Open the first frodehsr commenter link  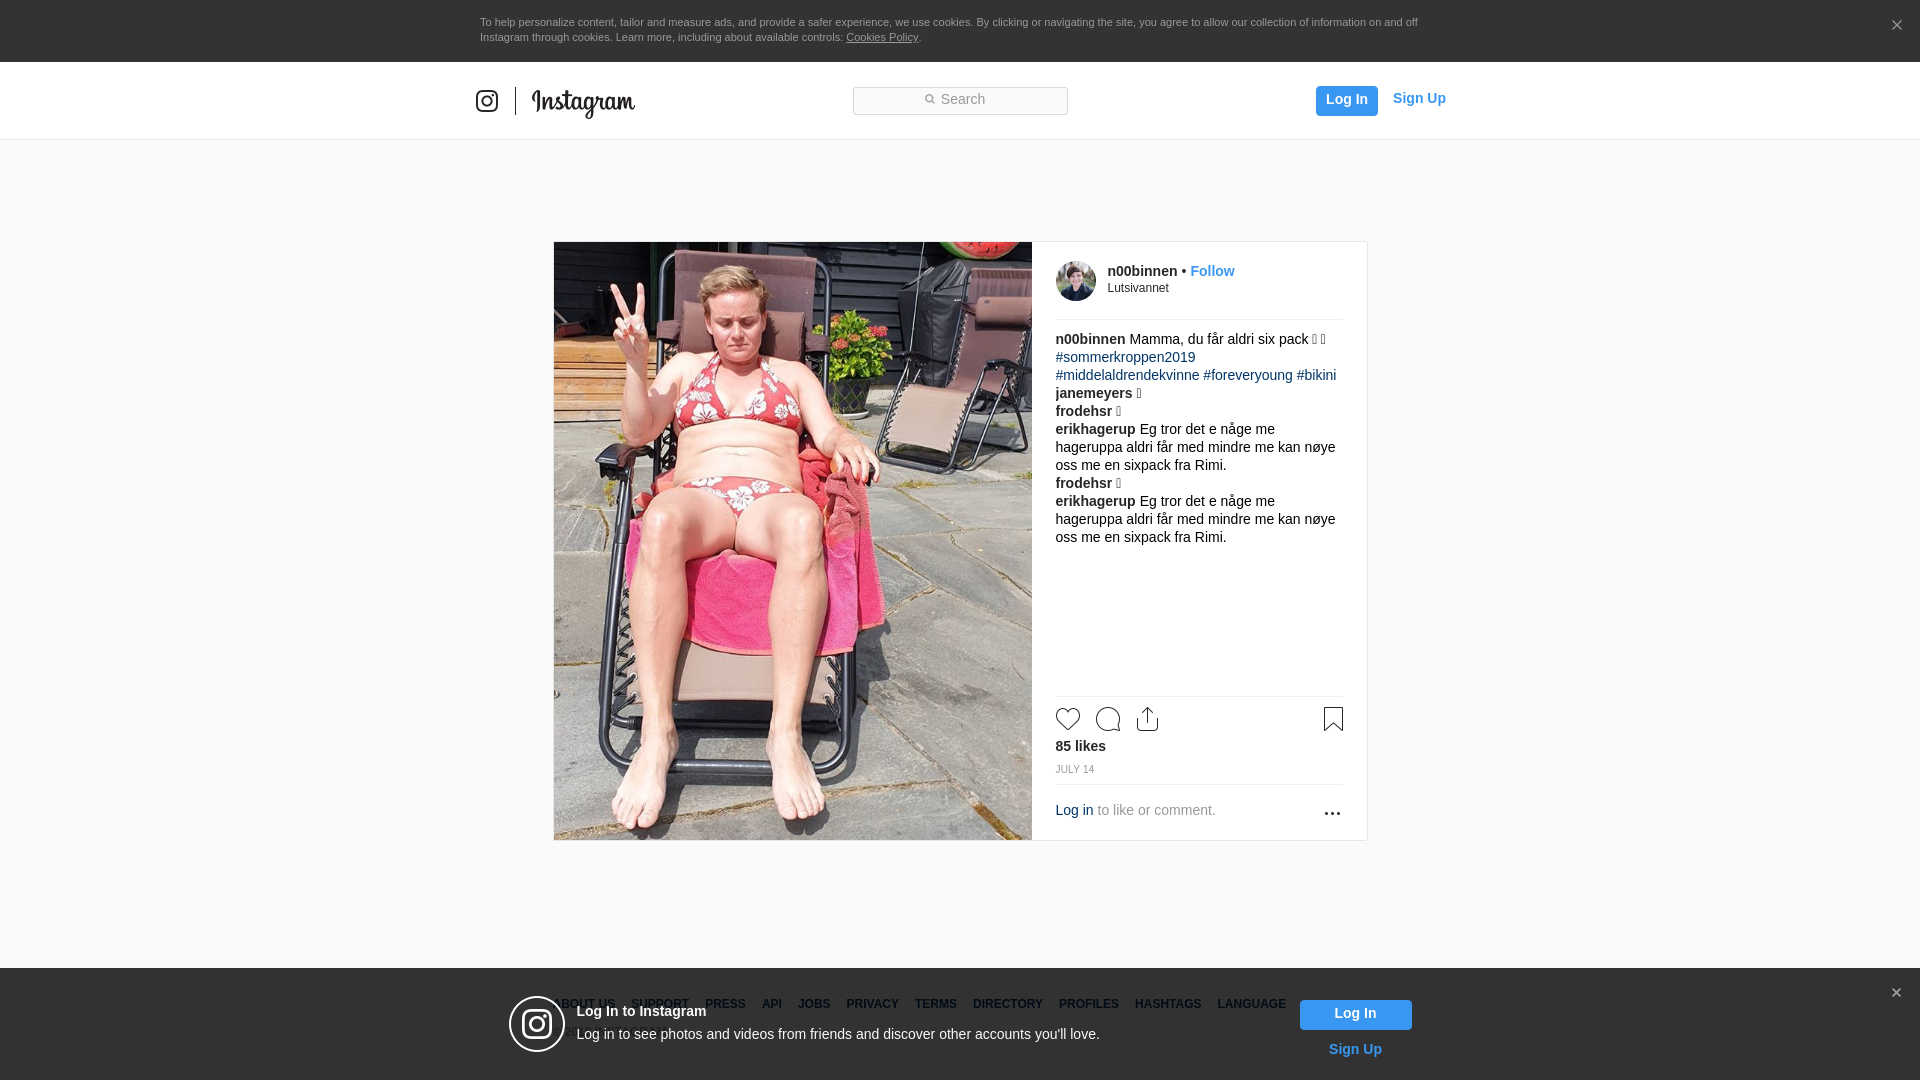(1084, 411)
